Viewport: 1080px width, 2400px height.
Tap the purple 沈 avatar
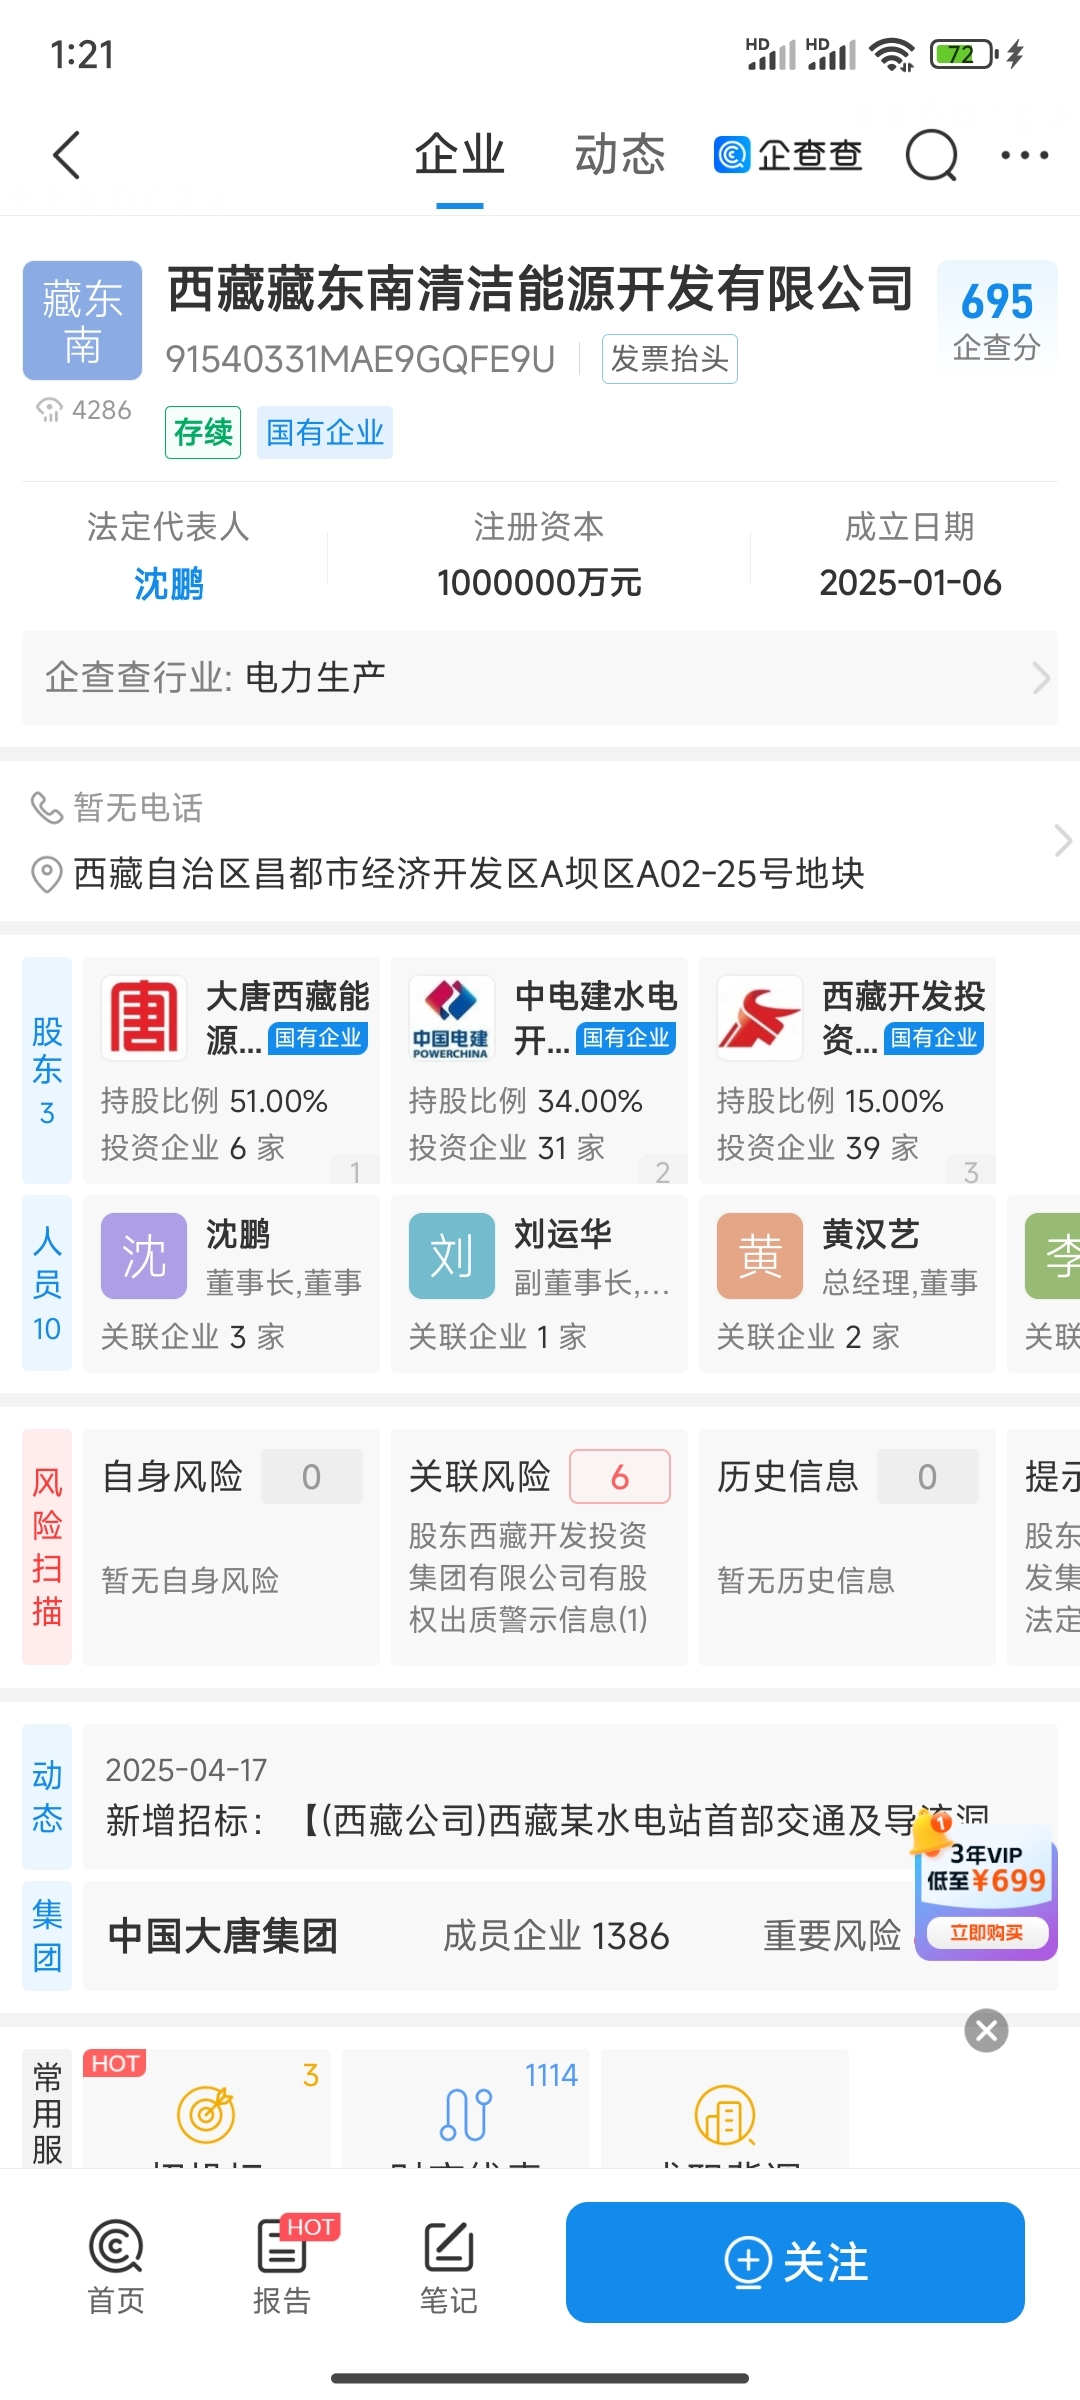144,1256
